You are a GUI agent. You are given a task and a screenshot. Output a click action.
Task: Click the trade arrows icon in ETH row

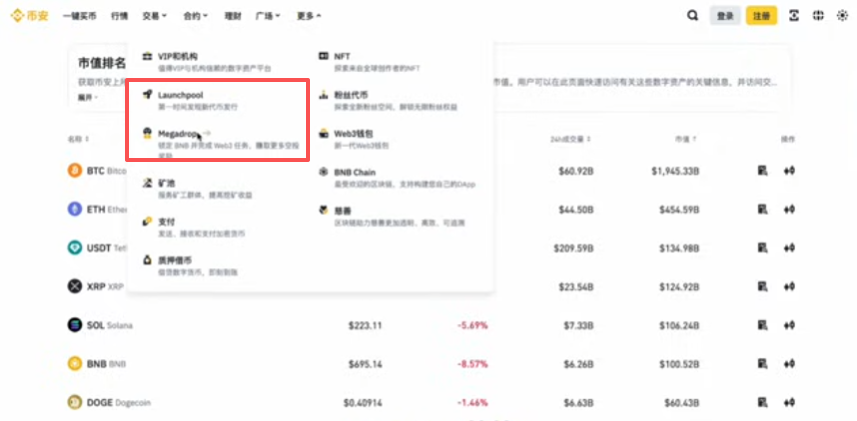(x=789, y=209)
